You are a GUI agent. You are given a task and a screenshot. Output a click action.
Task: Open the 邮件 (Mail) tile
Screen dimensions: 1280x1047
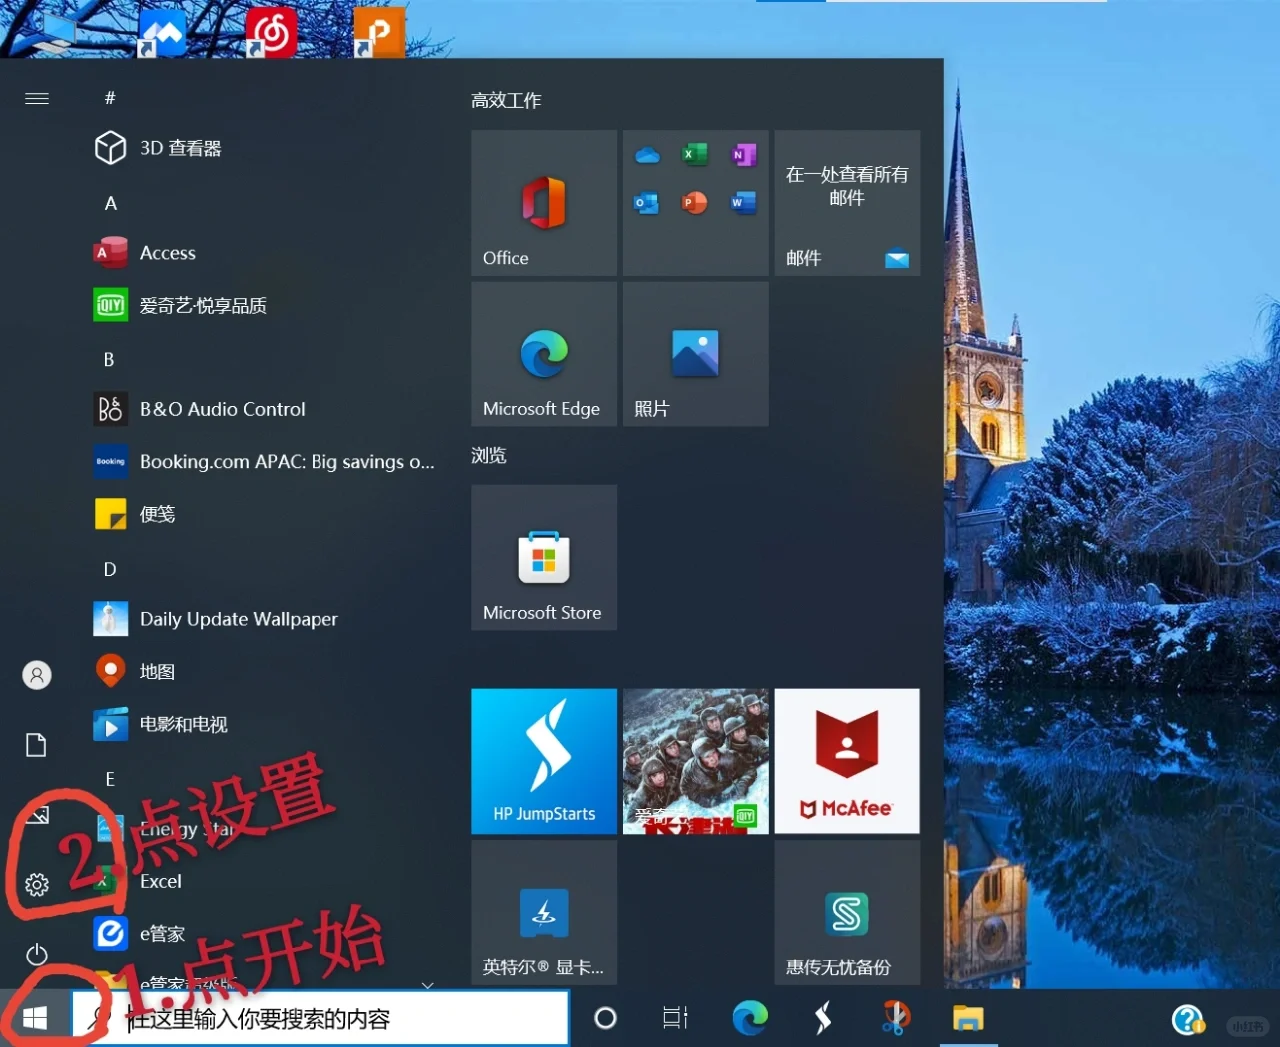pyautogui.click(x=846, y=203)
